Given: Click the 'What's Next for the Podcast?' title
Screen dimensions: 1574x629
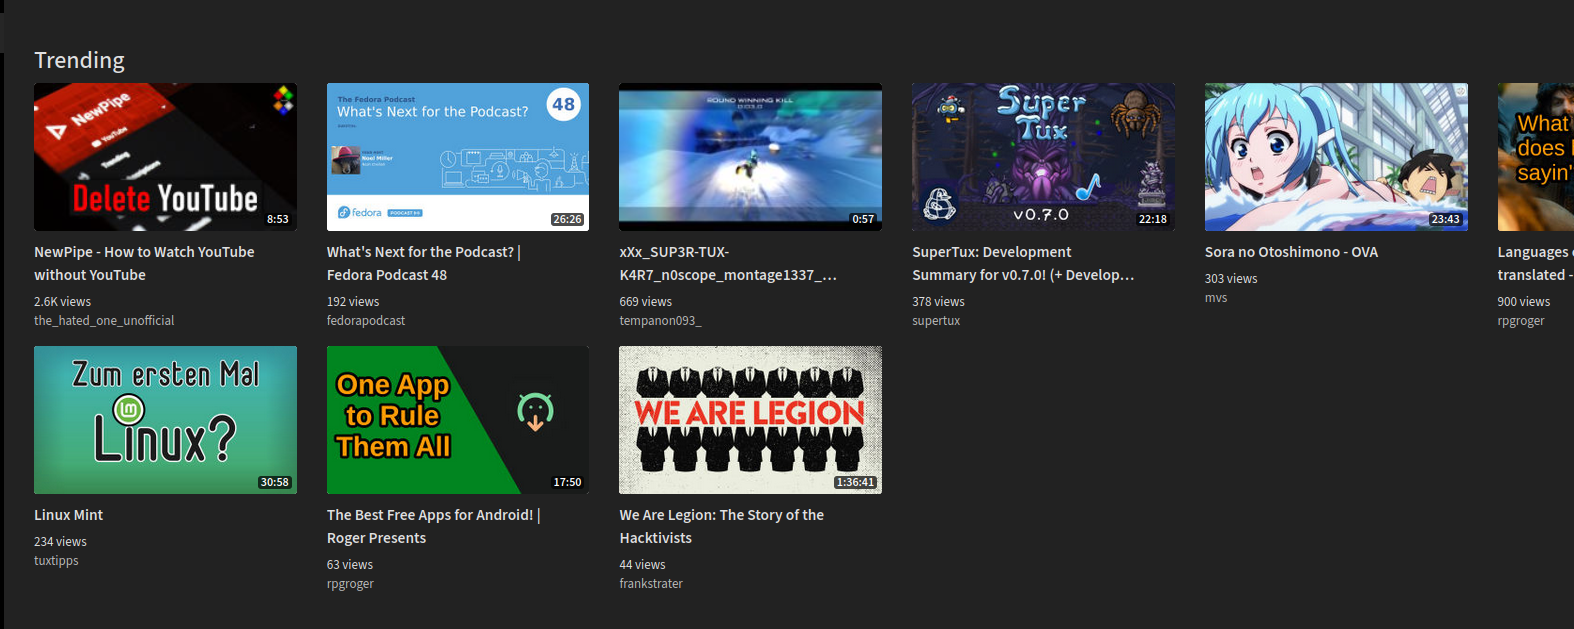Looking at the screenshot, I should 423,252.
